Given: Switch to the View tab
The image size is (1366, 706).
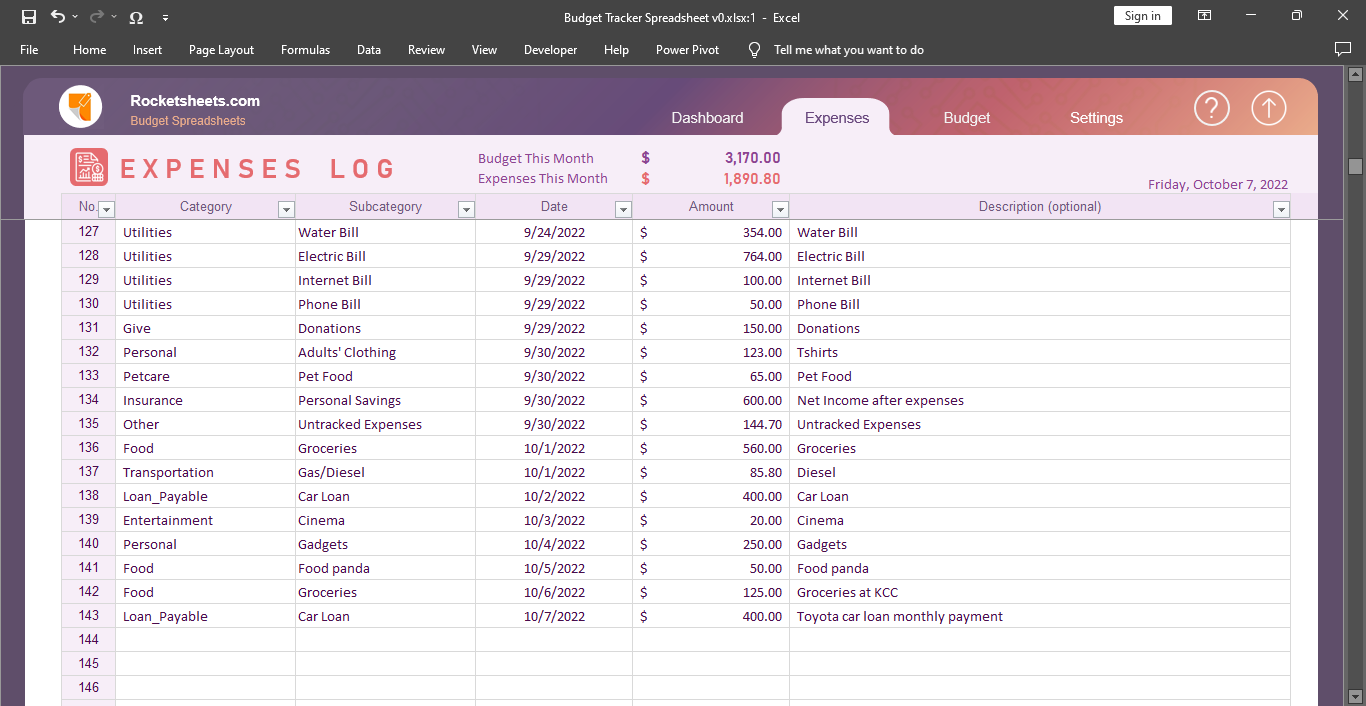Looking at the screenshot, I should click(484, 50).
